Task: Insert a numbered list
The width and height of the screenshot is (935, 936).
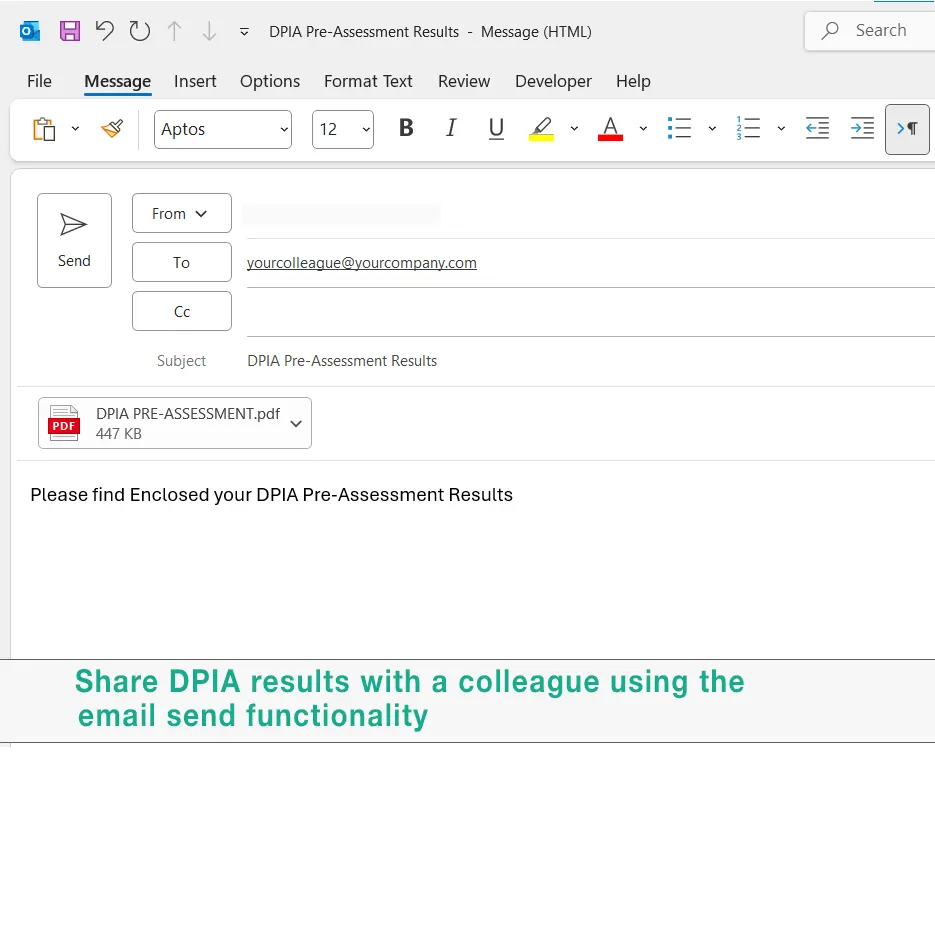Action: pos(748,128)
